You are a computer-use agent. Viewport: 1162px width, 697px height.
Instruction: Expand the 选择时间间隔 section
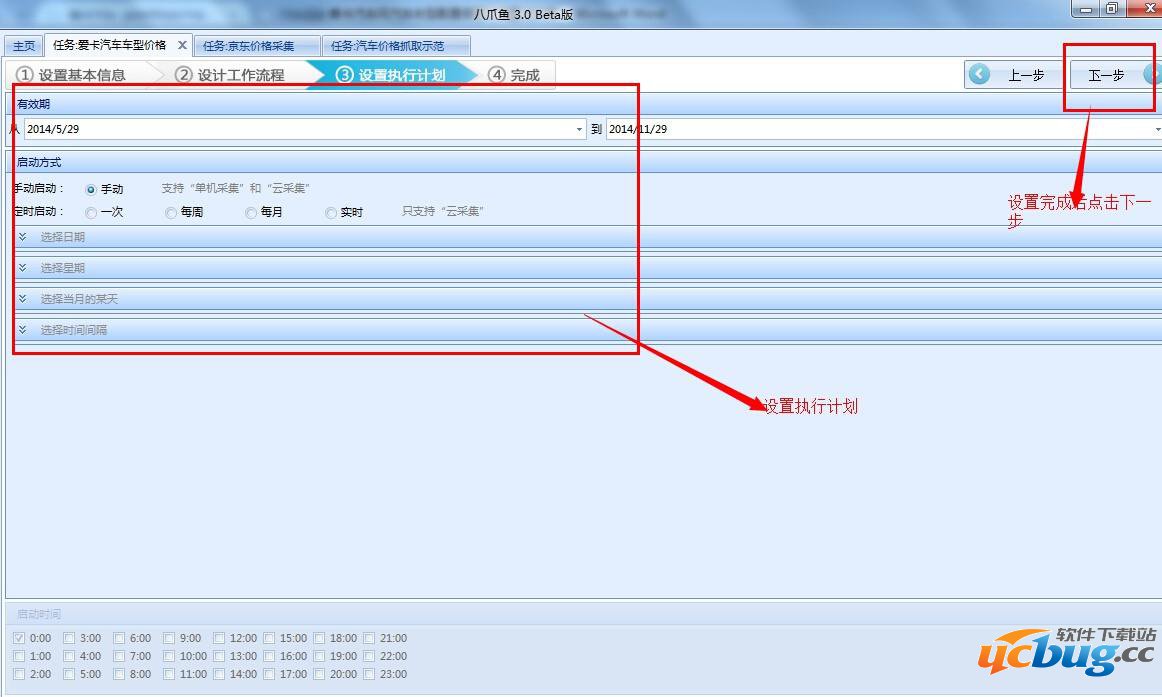74,330
